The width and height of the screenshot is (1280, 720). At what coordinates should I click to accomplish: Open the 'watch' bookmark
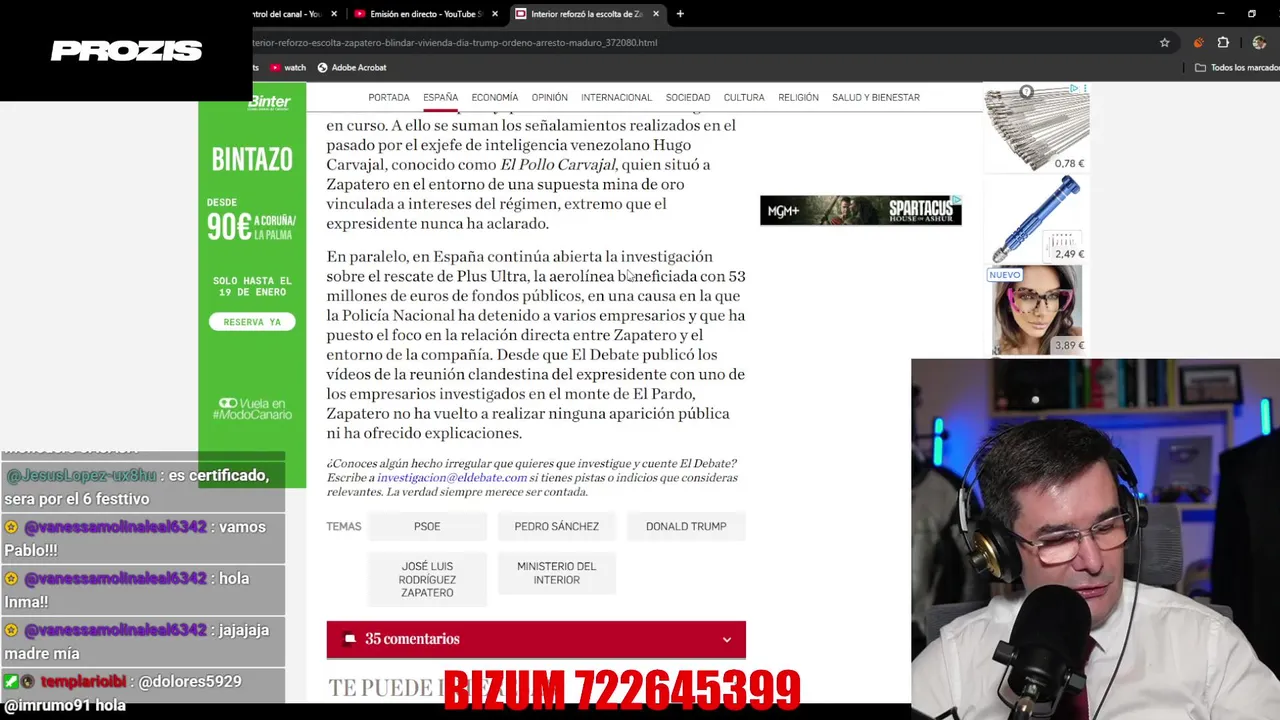pyautogui.click(x=288, y=67)
